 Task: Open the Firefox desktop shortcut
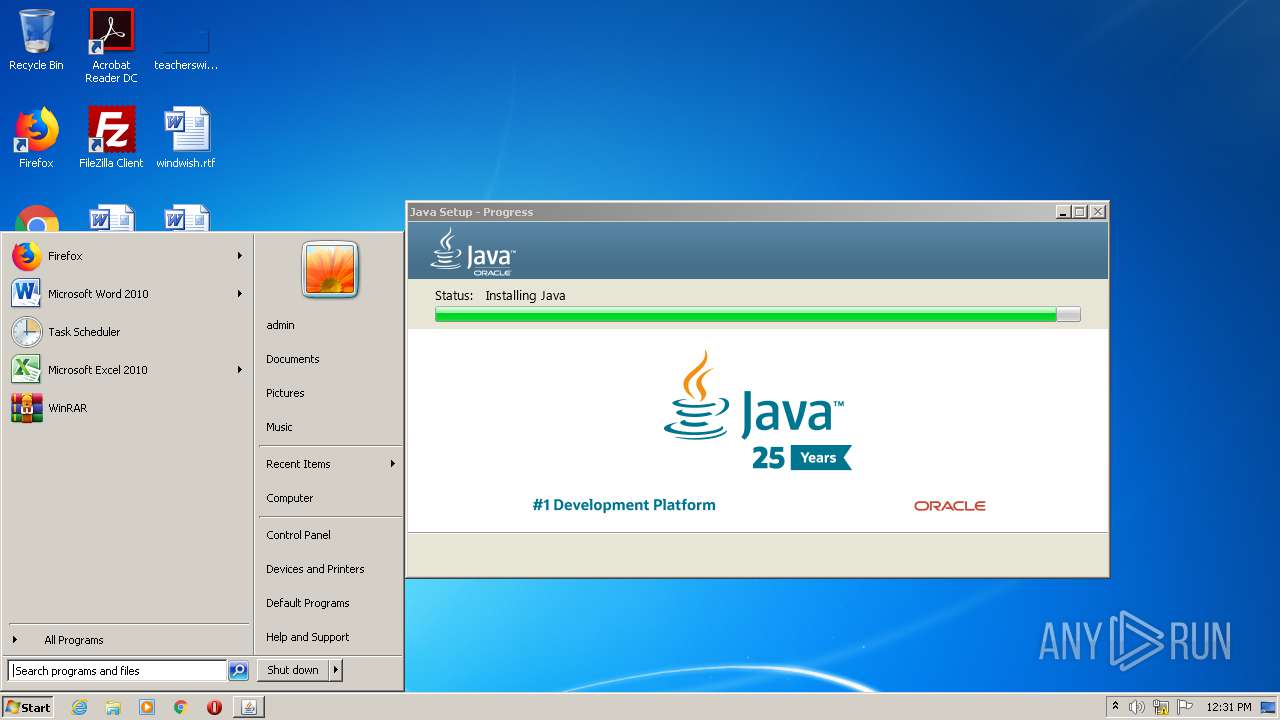[36, 138]
